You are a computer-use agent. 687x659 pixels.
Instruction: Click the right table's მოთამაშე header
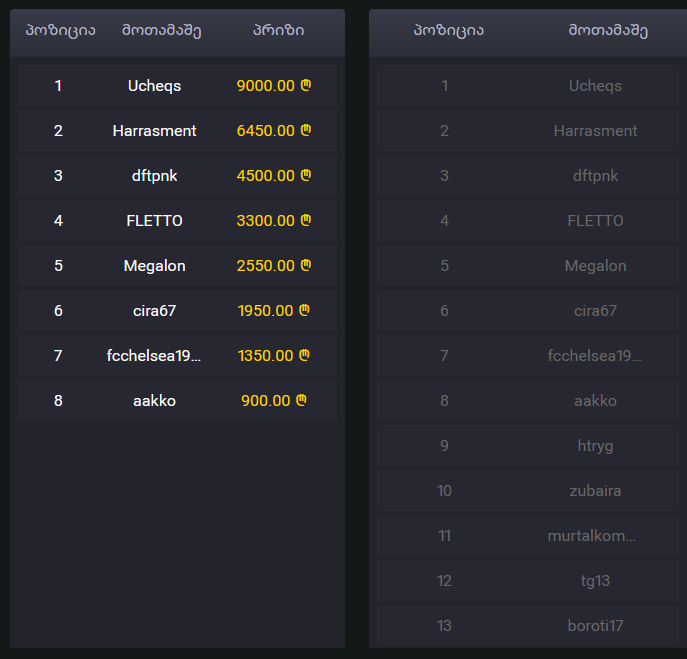[x=608, y=31]
